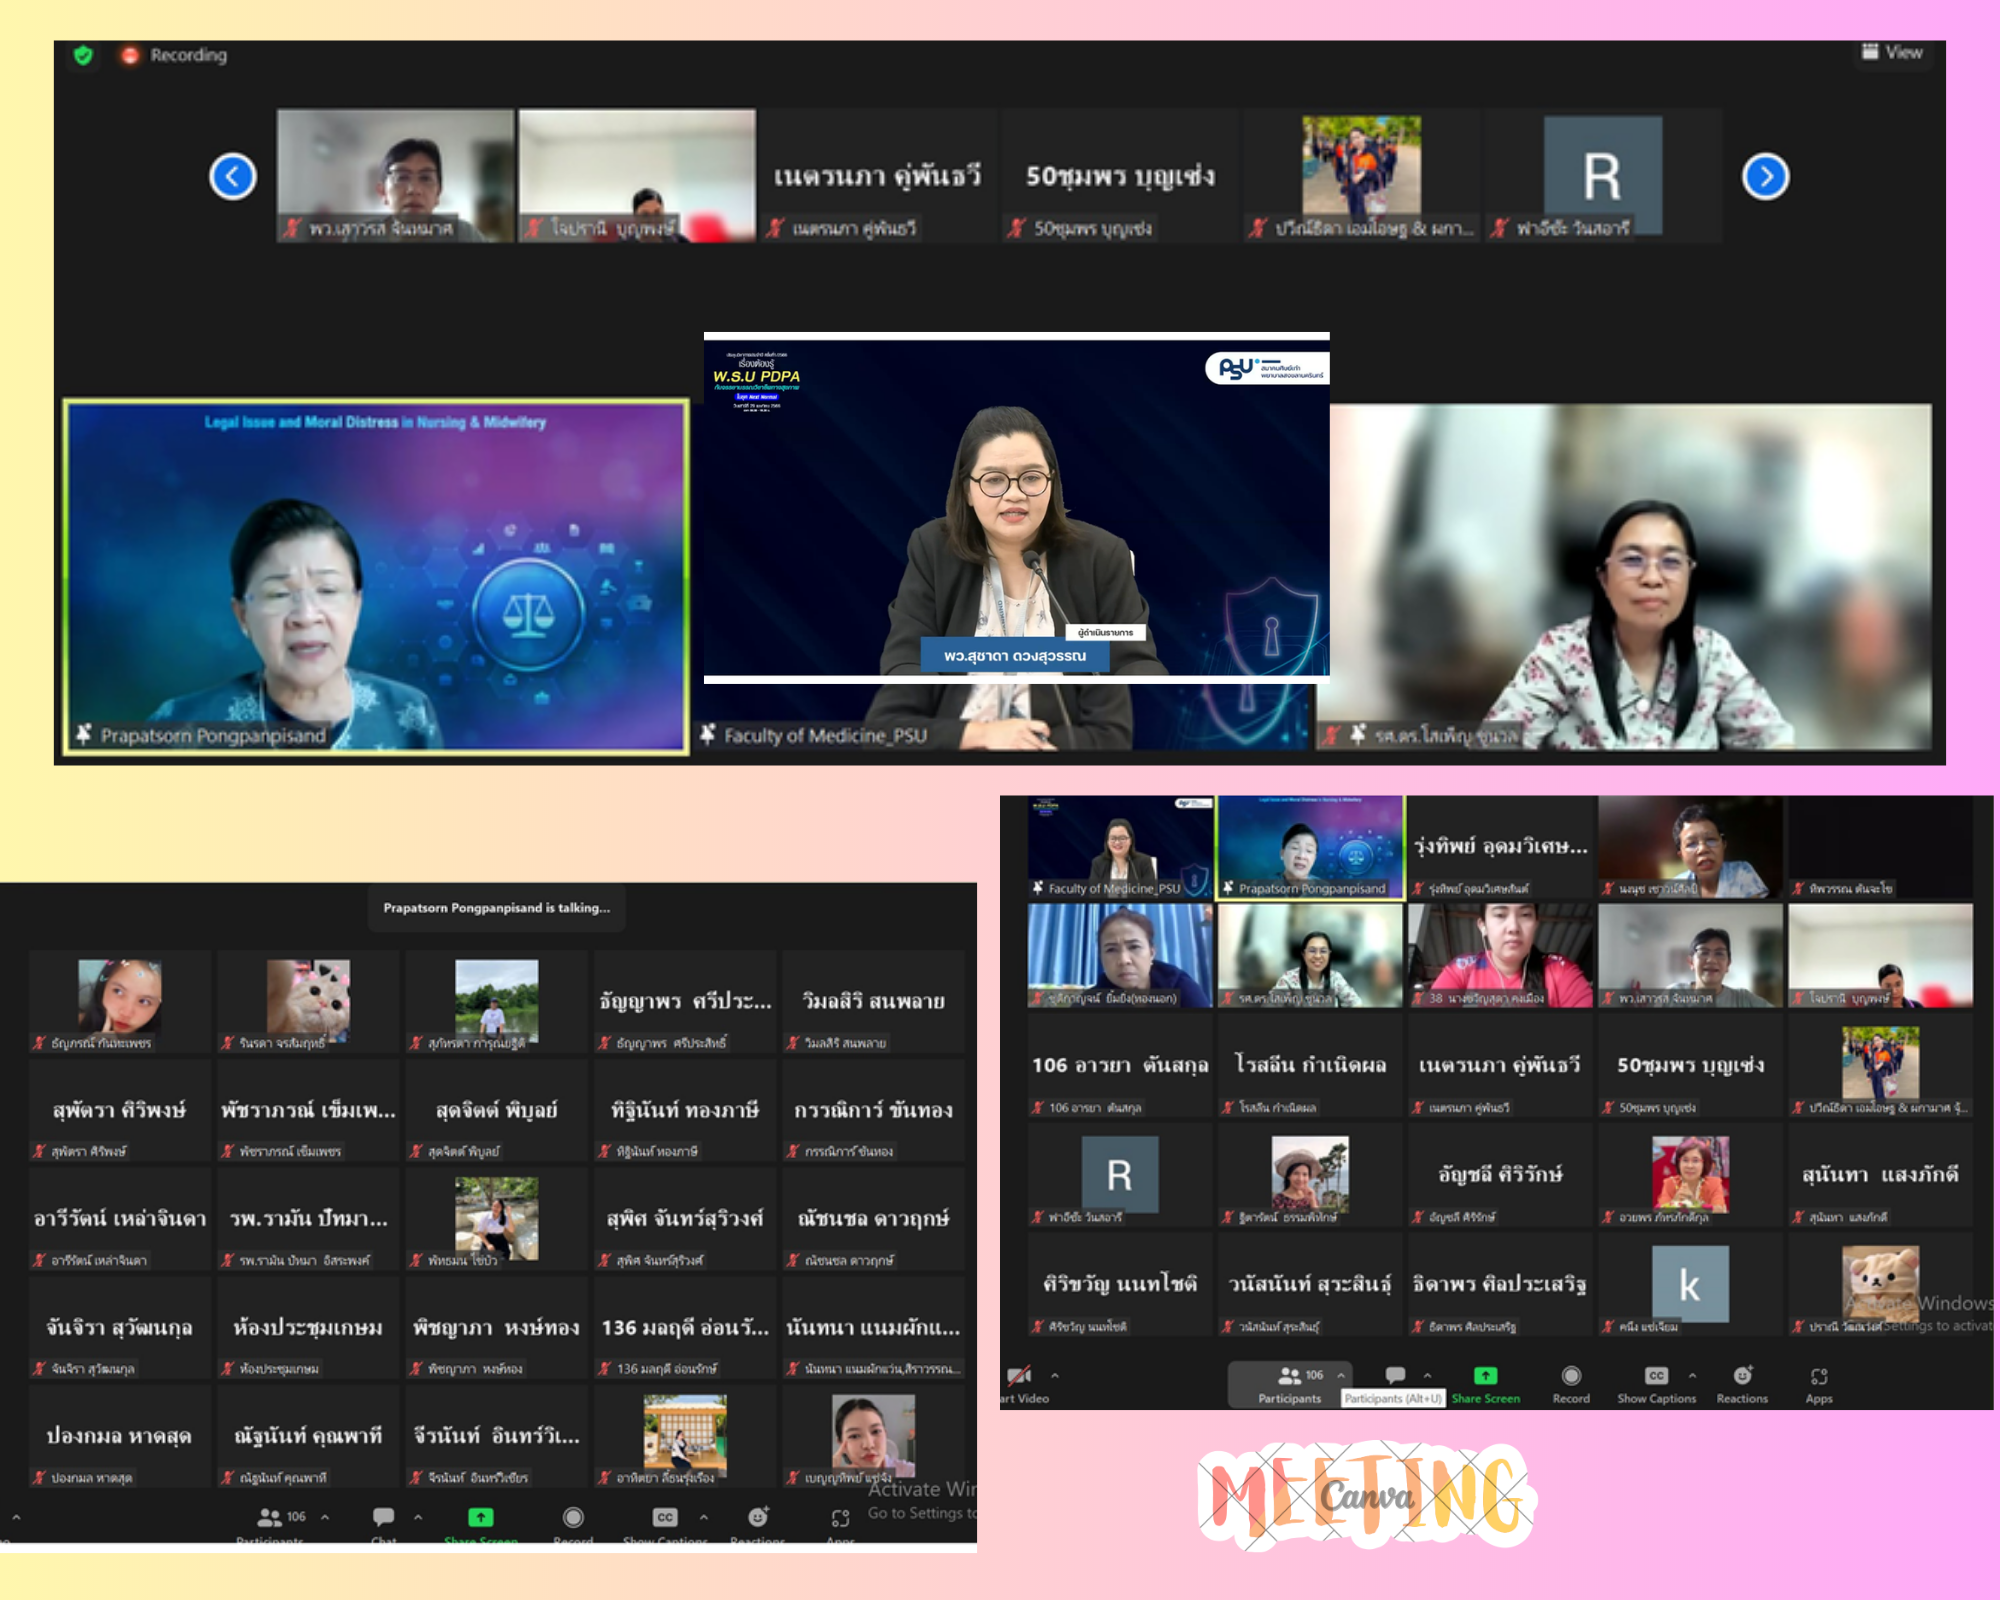Click Share Screen in window with Alt+U tooltip

click(1485, 1385)
